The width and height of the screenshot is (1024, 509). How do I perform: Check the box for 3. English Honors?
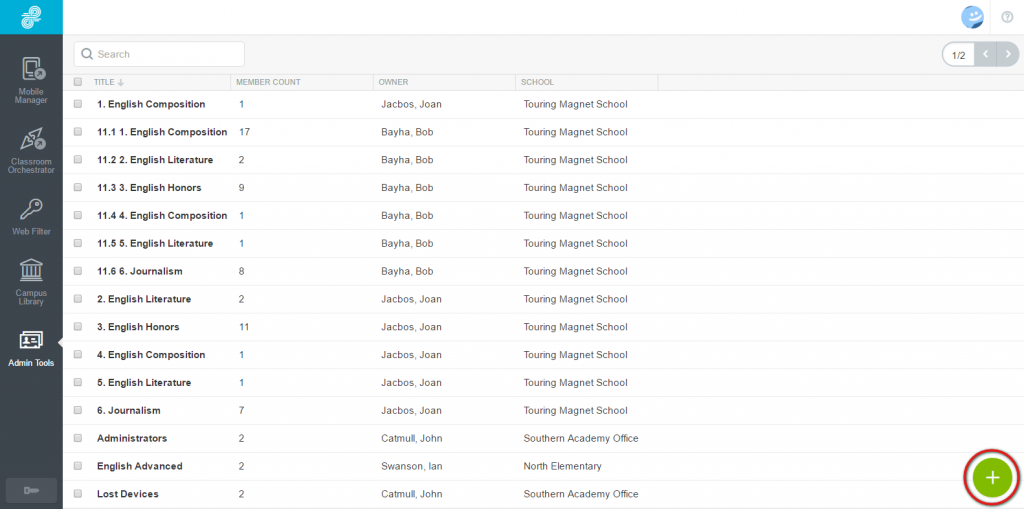coord(78,327)
